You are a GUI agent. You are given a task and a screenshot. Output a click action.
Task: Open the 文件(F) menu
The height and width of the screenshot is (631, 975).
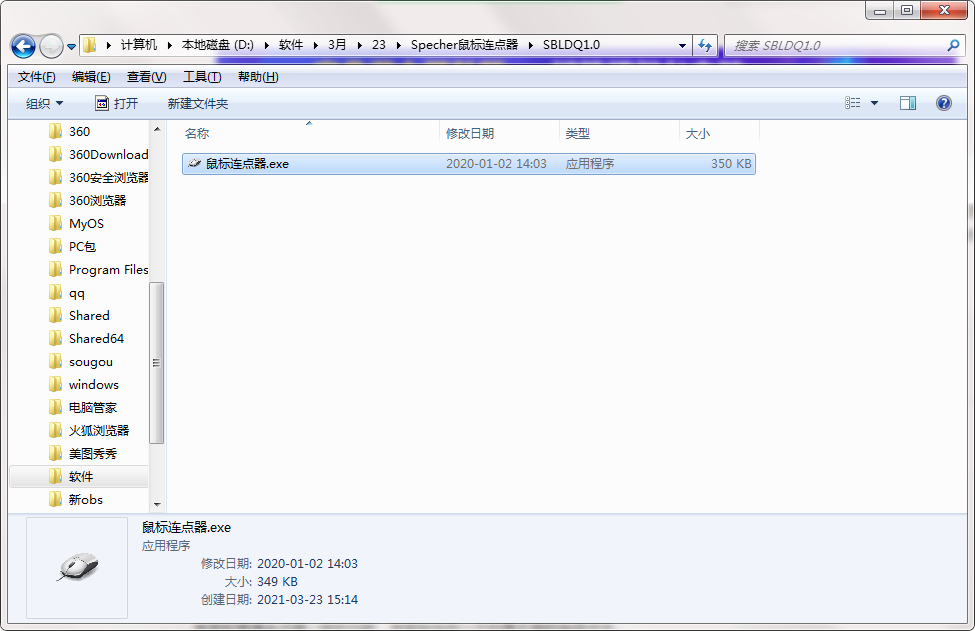[37, 77]
